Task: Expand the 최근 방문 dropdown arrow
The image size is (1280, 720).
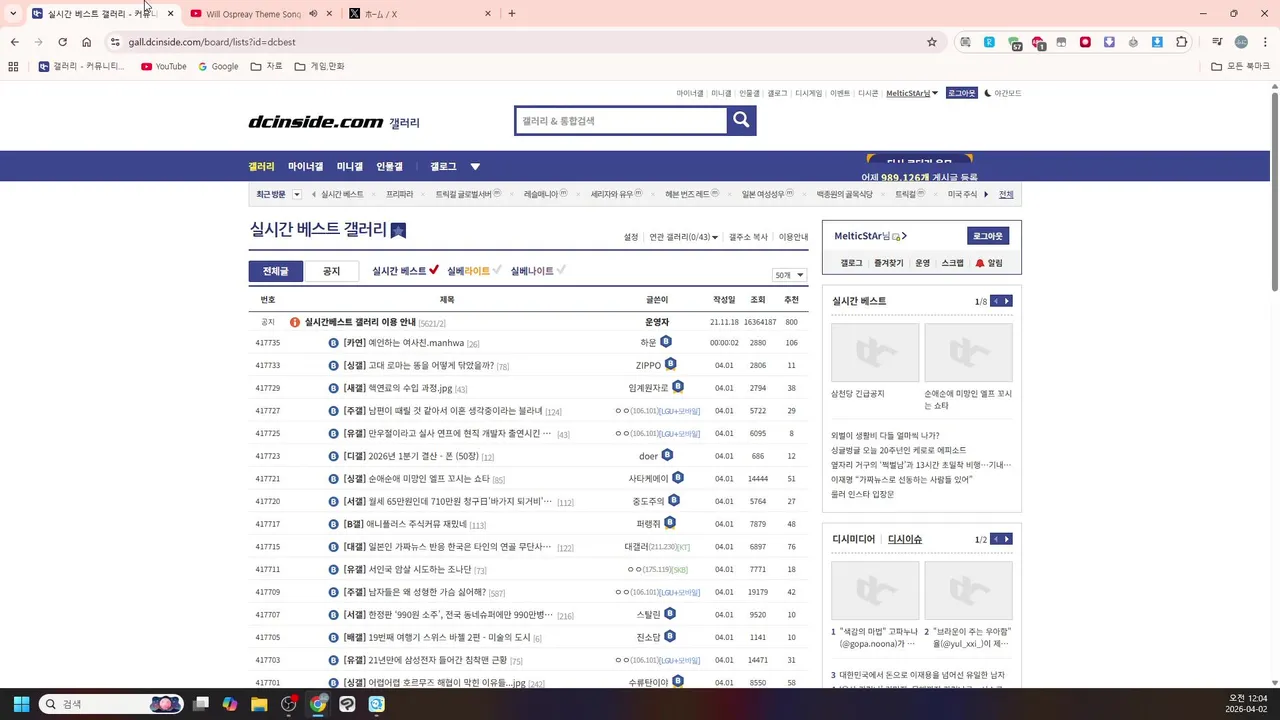Action: (x=297, y=194)
